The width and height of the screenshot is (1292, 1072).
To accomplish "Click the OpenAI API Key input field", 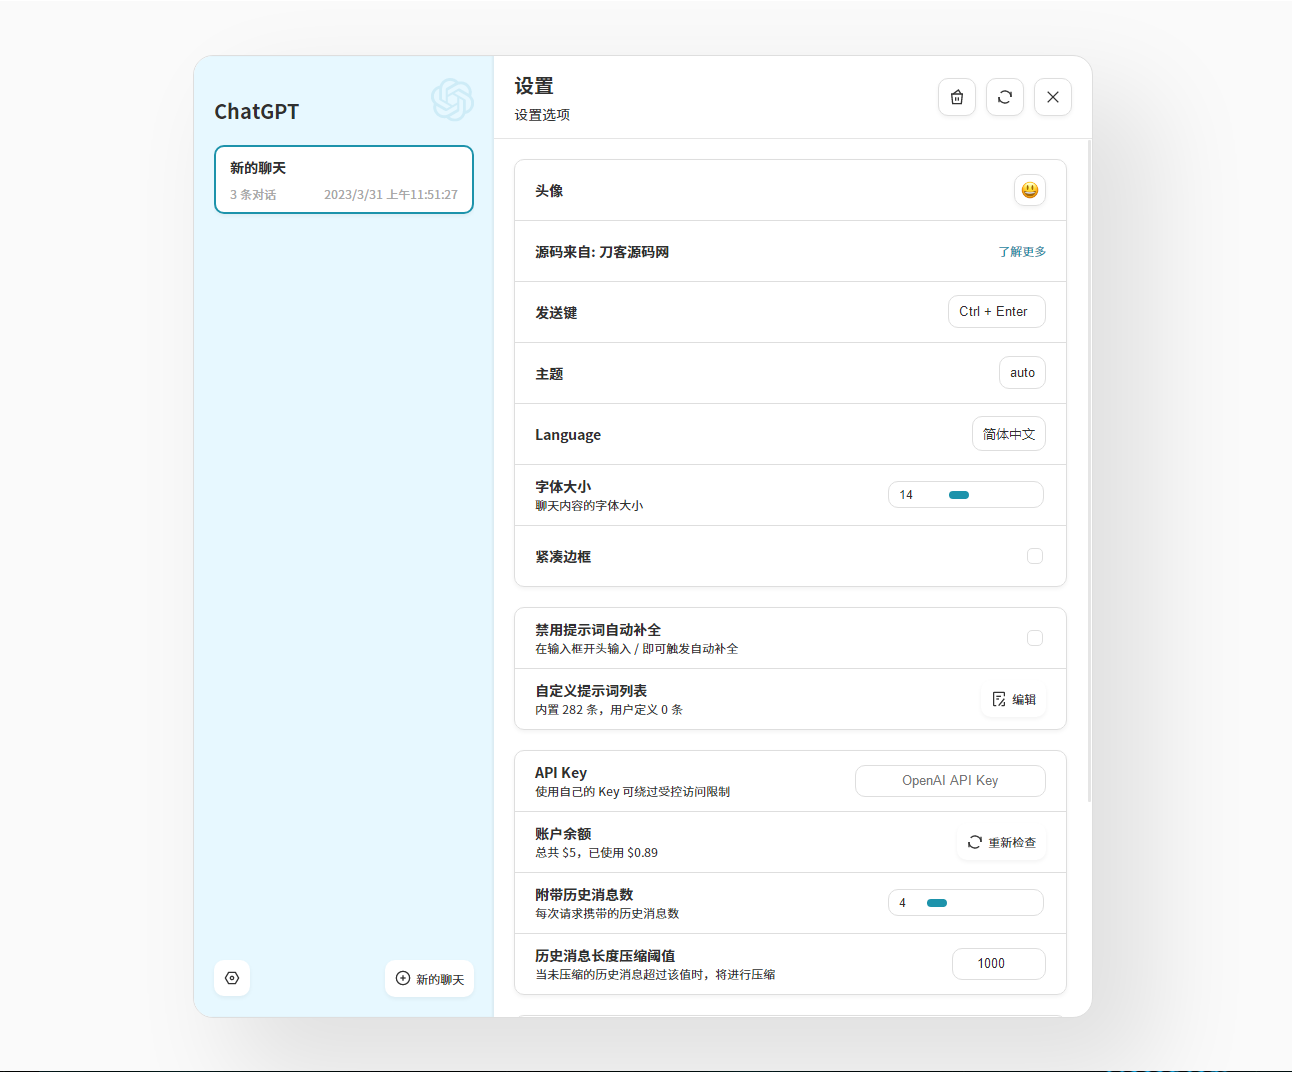I will 949,781.
